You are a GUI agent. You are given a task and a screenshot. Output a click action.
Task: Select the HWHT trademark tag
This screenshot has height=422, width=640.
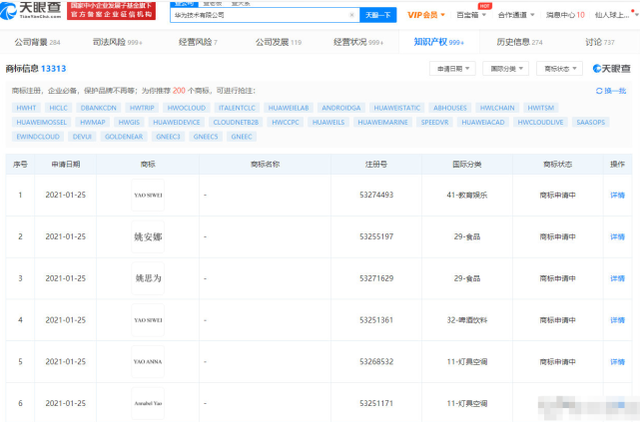tap(26, 108)
